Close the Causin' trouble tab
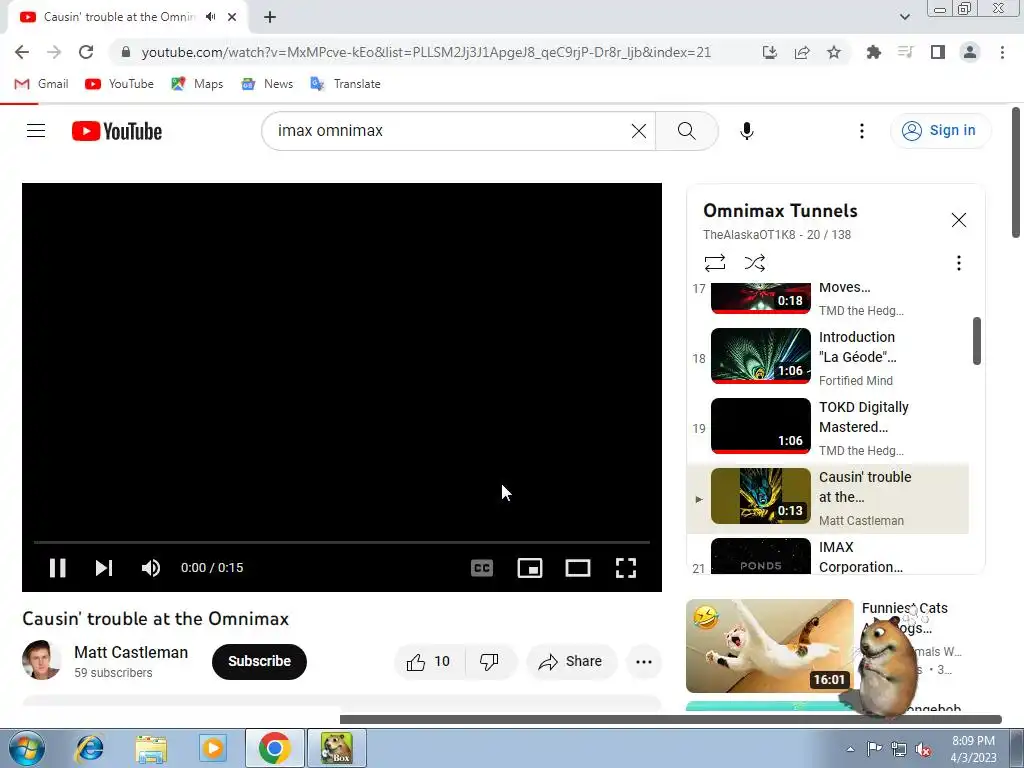The image size is (1024, 768). pyautogui.click(x=232, y=17)
